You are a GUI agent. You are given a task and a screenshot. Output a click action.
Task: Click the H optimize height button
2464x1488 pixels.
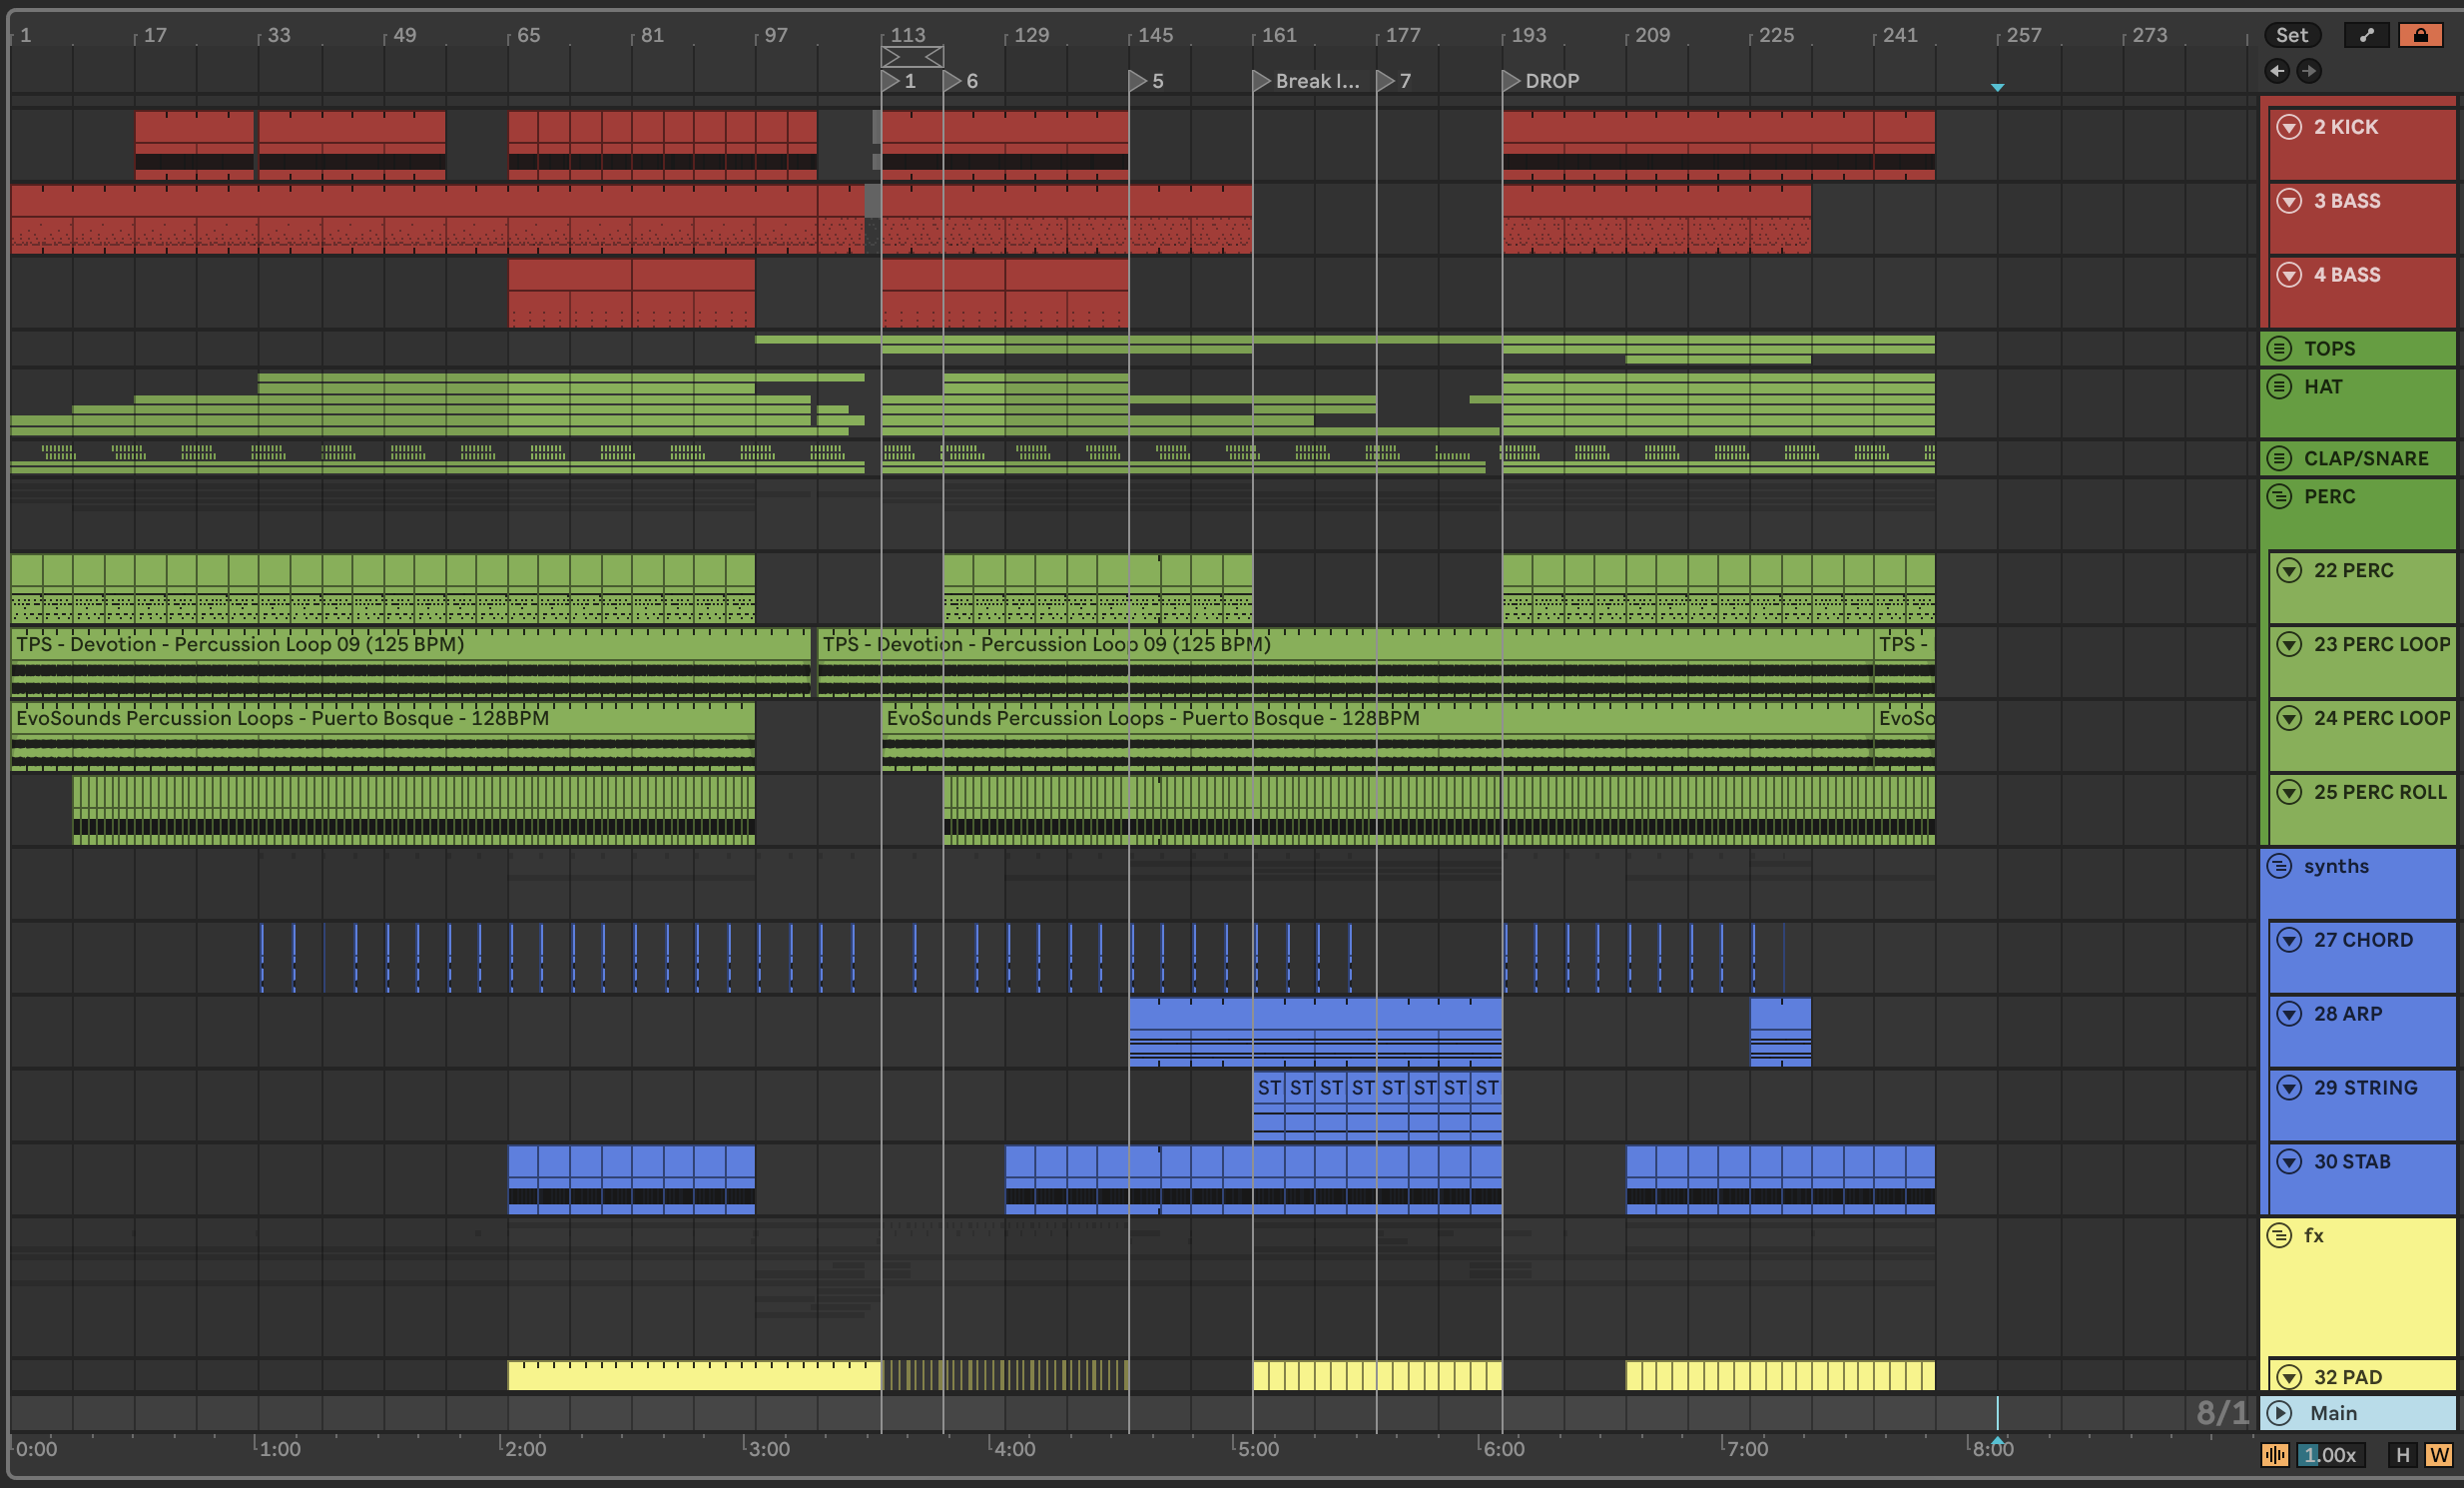pyautogui.click(x=2402, y=1455)
